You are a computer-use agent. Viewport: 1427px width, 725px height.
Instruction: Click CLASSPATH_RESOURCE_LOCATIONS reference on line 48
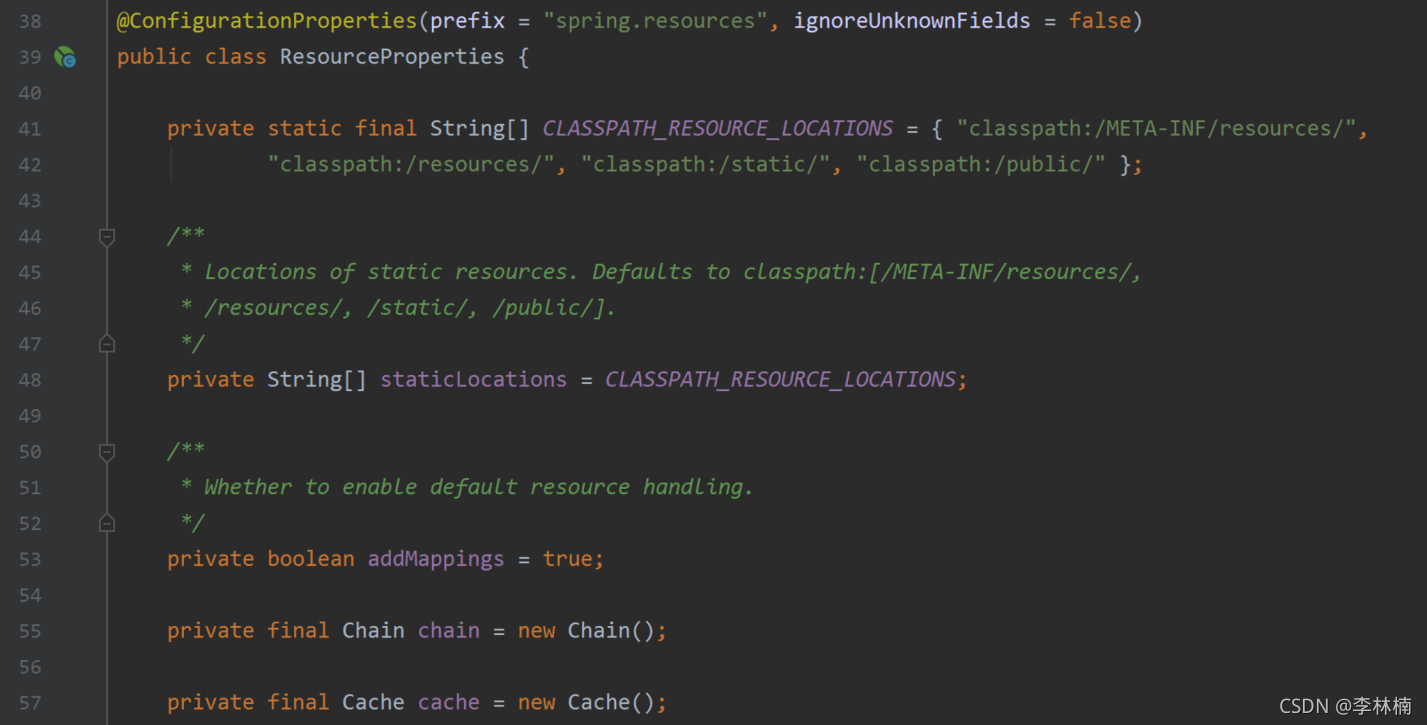781,380
